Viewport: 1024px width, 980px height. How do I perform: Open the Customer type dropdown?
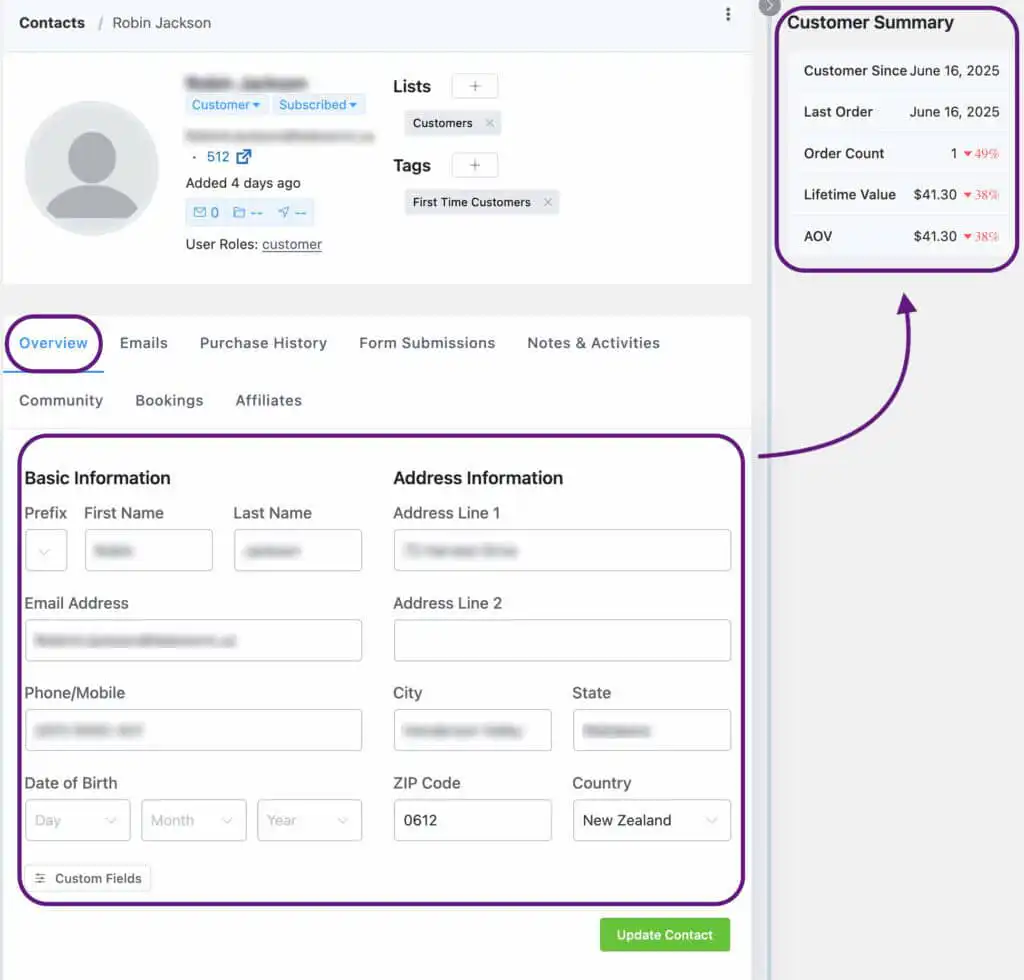(226, 104)
